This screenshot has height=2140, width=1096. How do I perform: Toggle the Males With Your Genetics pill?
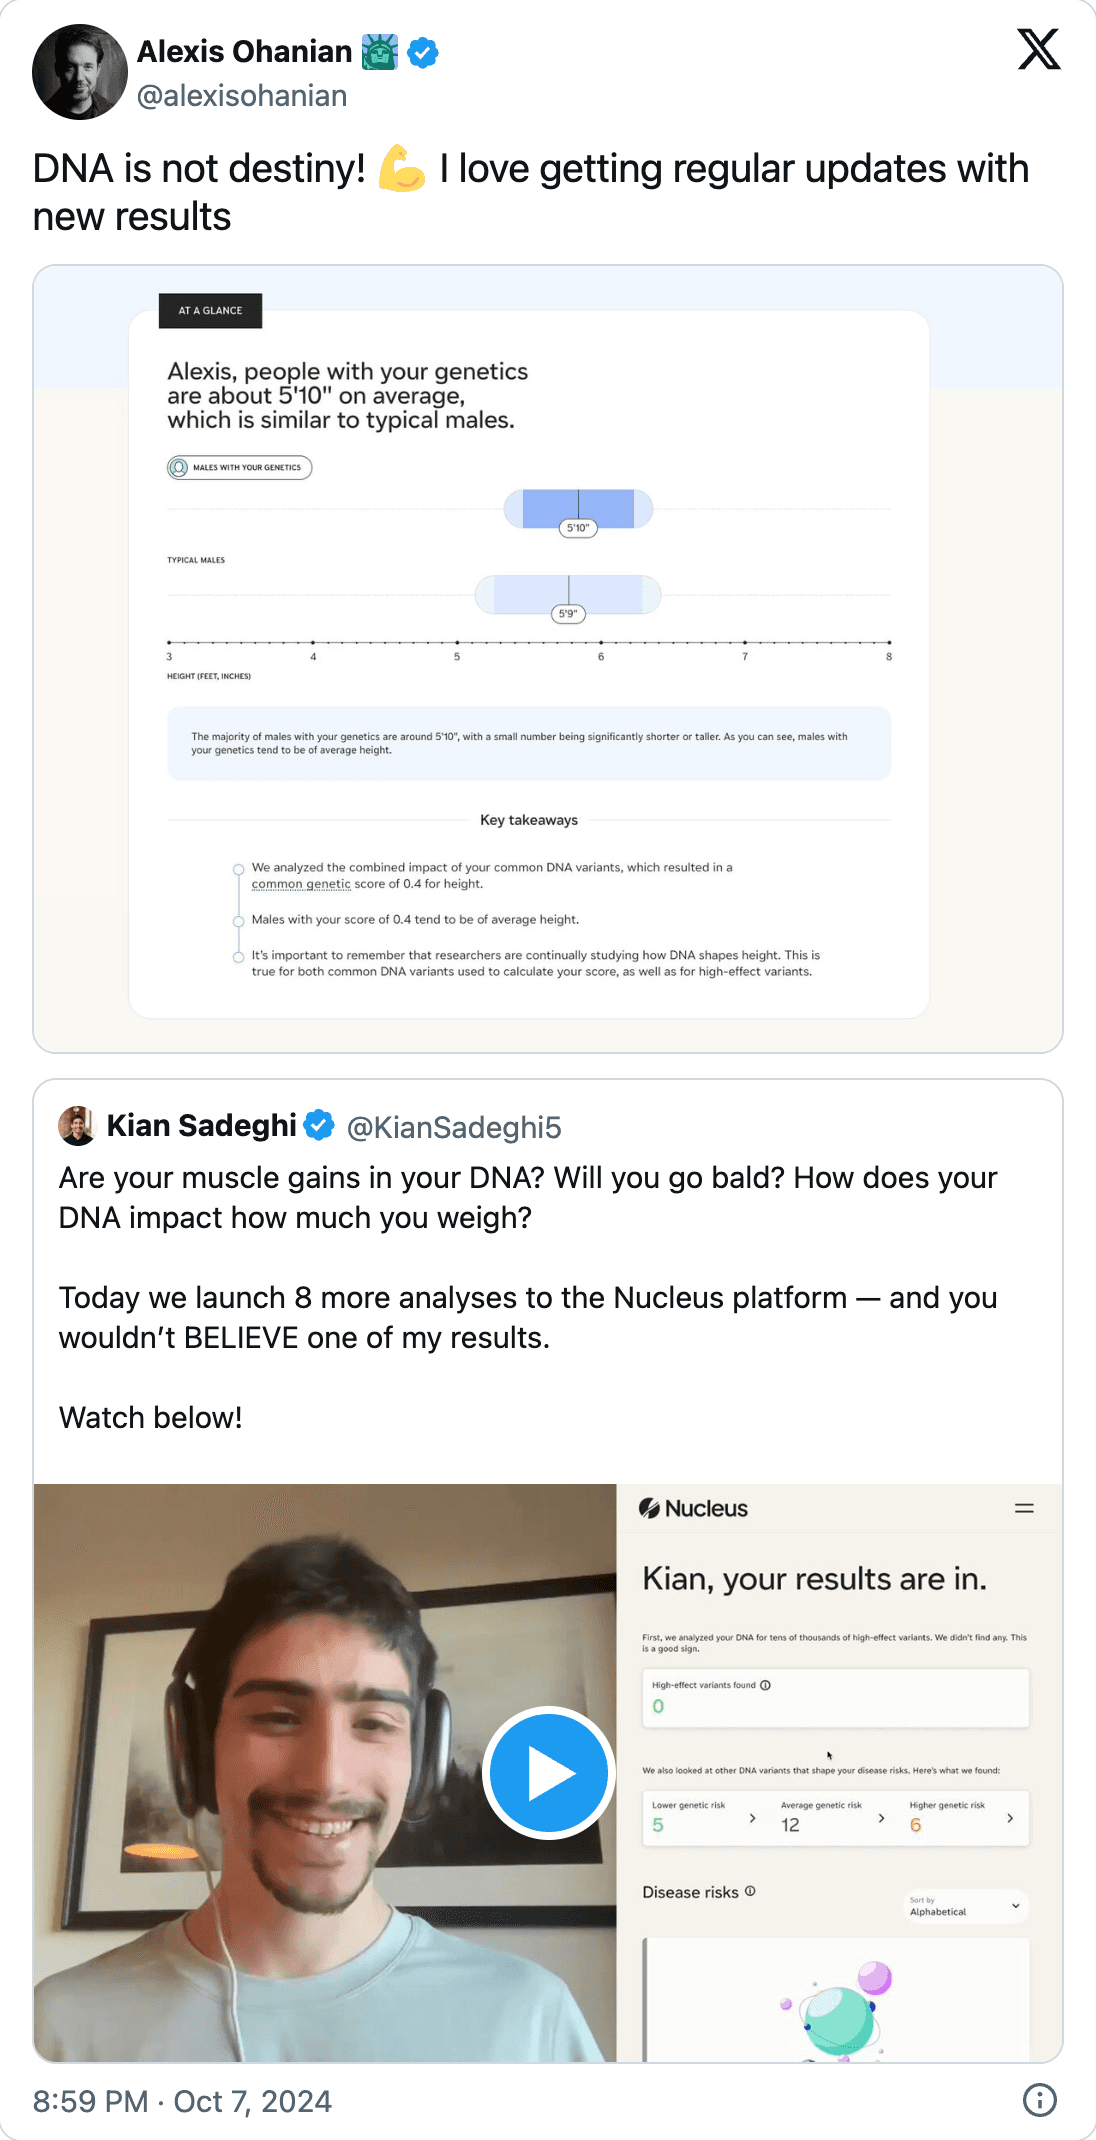(240, 467)
